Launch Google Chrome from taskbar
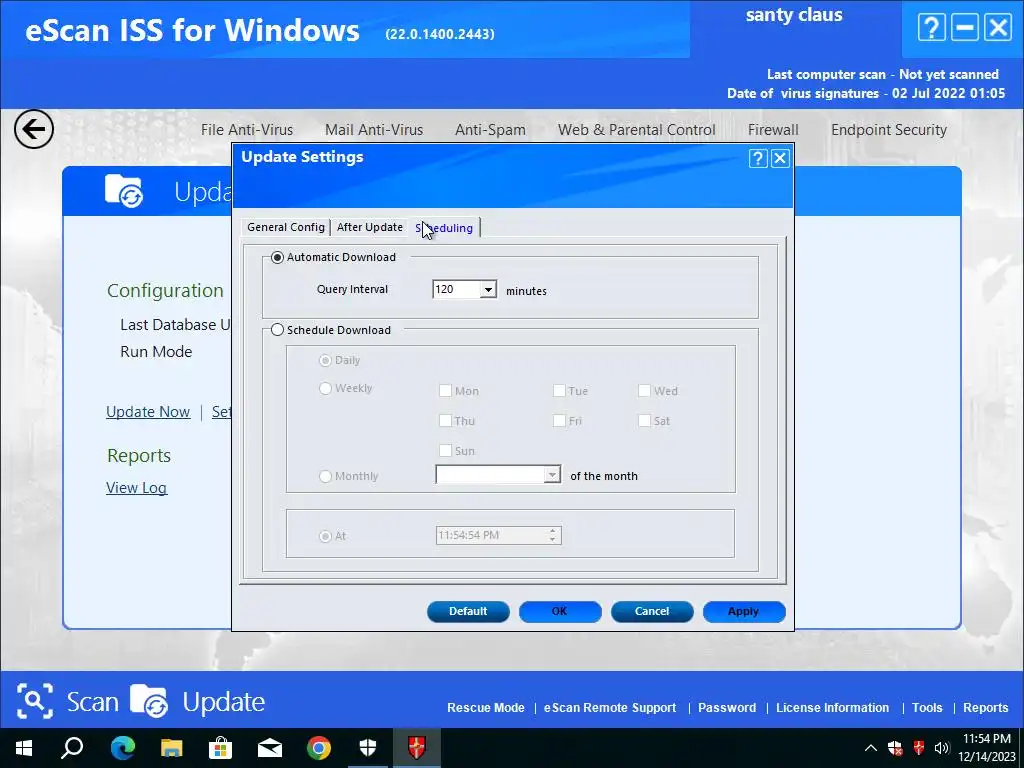1024x768 pixels. coord(319,748)
